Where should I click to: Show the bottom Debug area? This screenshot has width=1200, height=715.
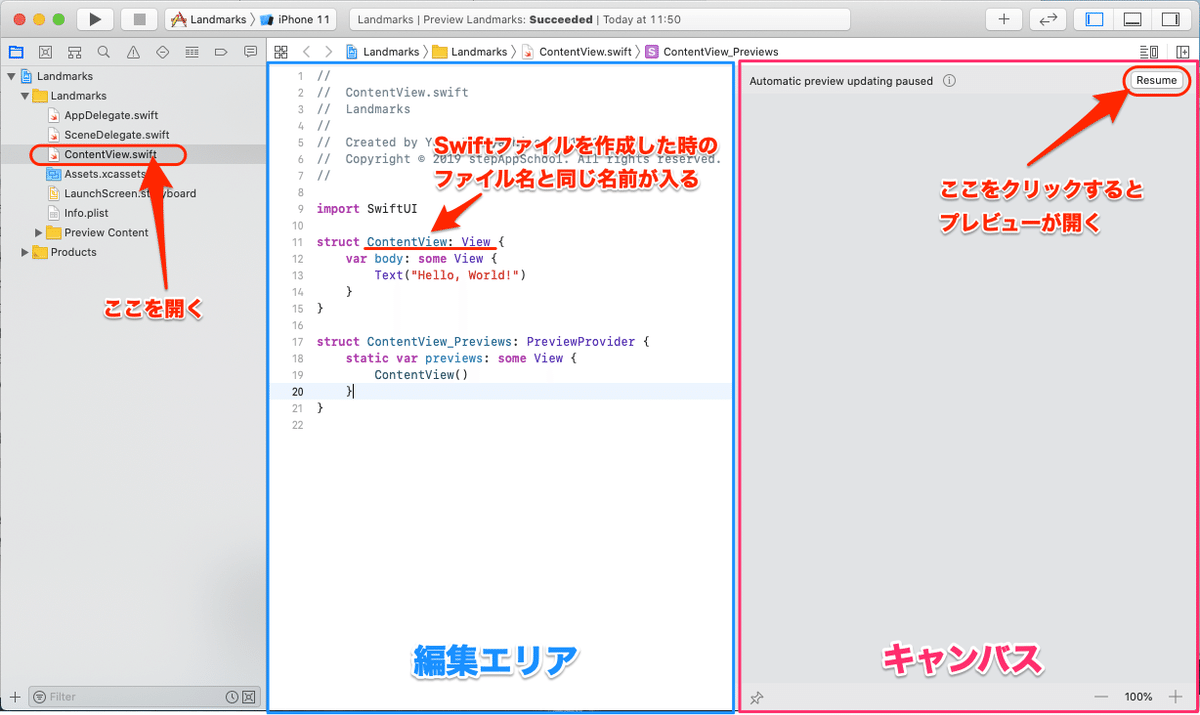coord(1131,18)
